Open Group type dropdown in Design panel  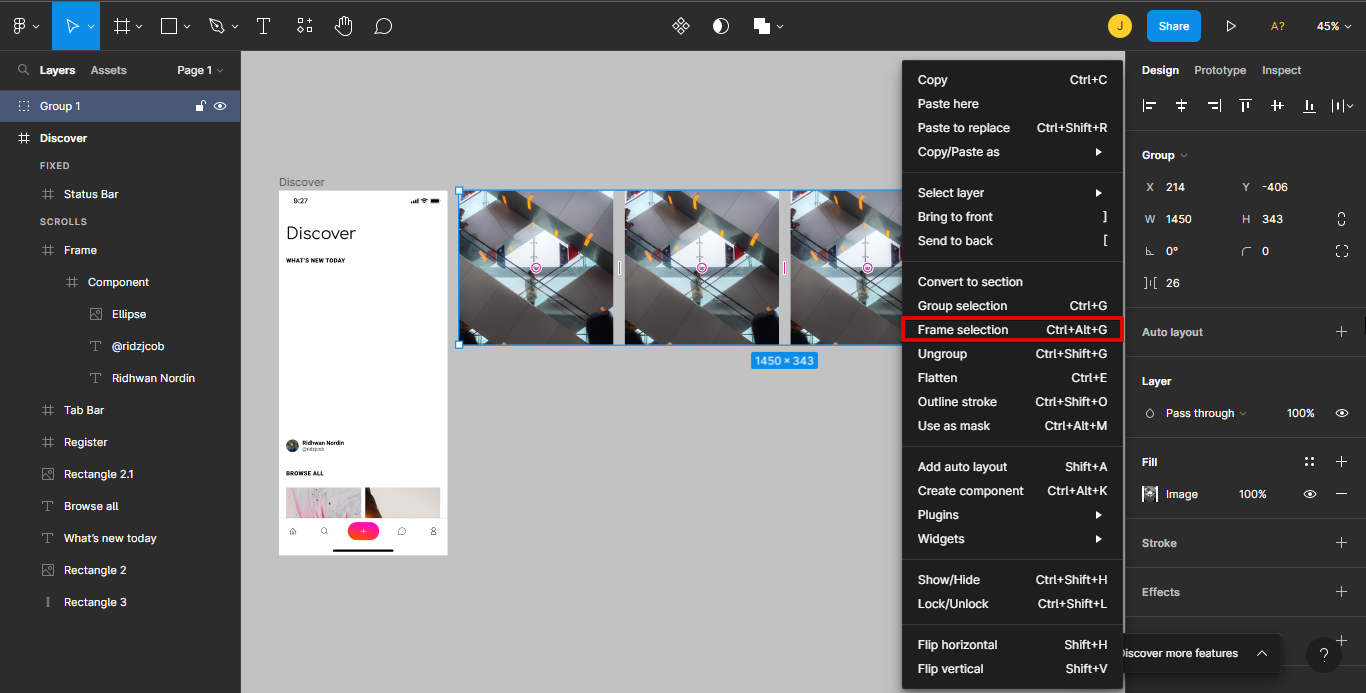tap(1164, 155)
